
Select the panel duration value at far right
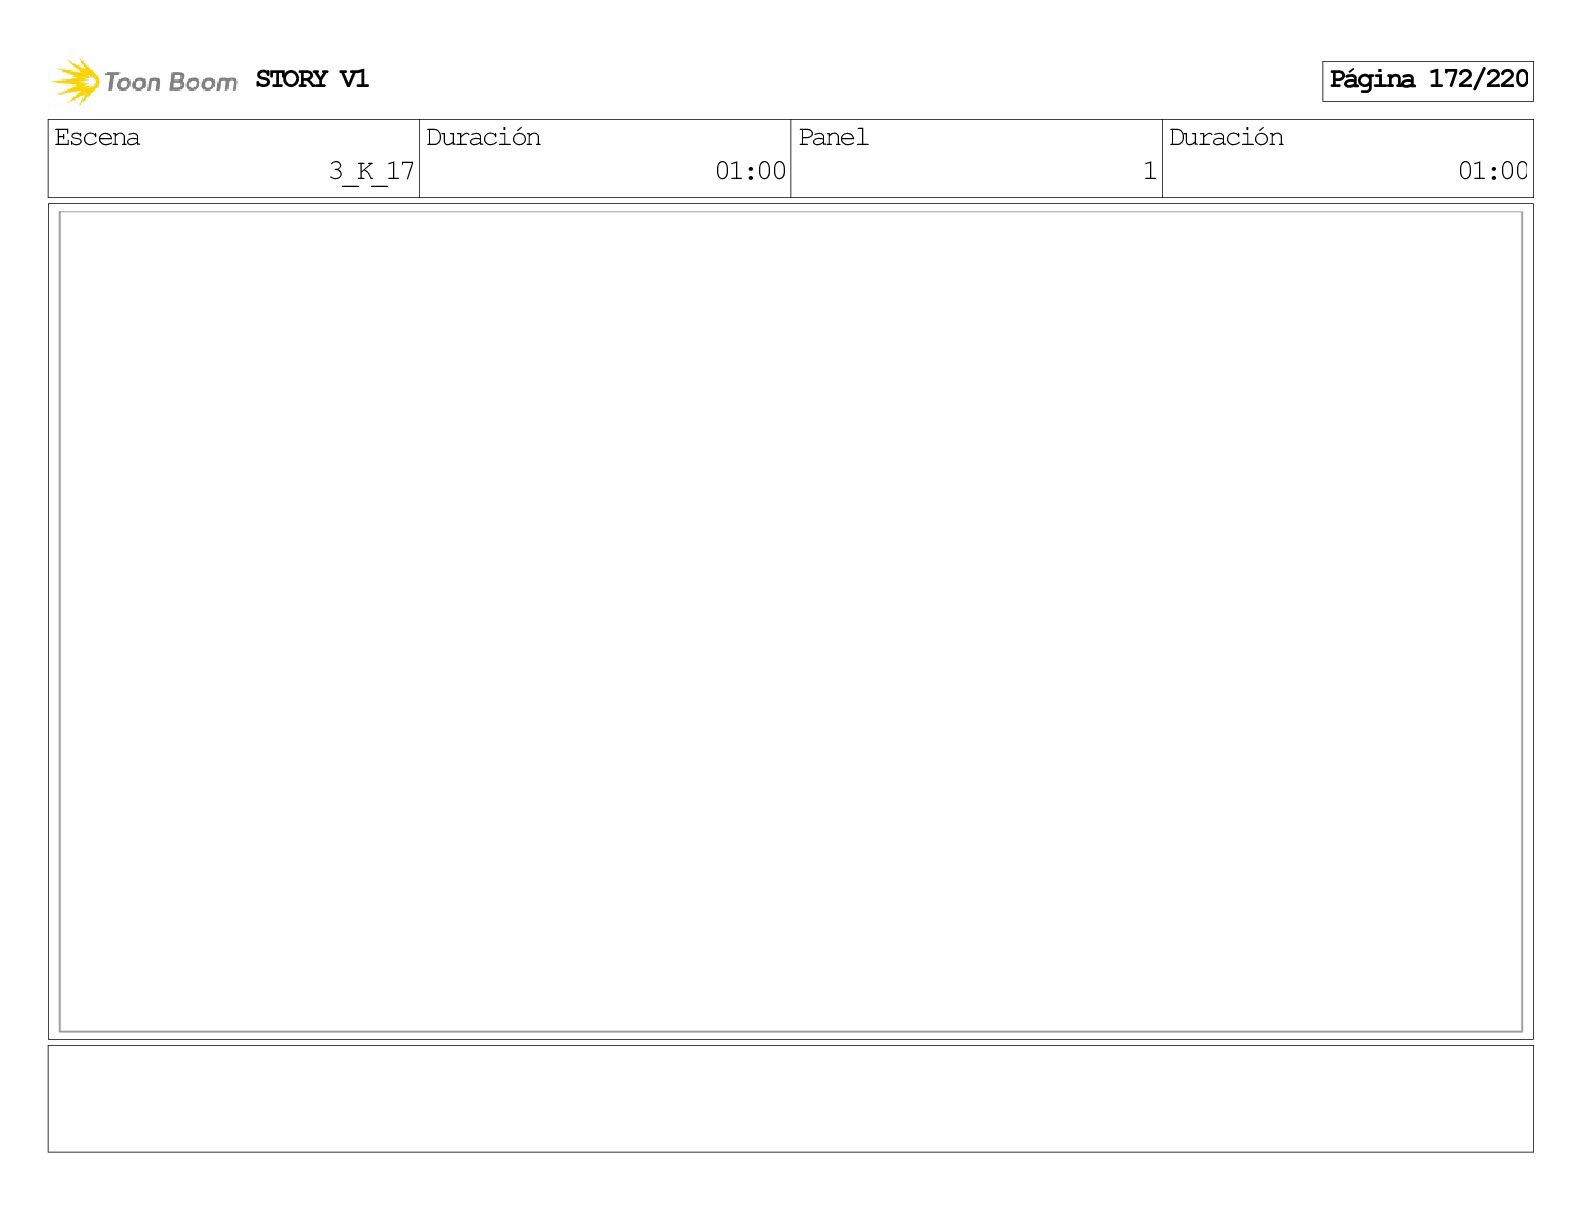click(x=1493, y=171)
